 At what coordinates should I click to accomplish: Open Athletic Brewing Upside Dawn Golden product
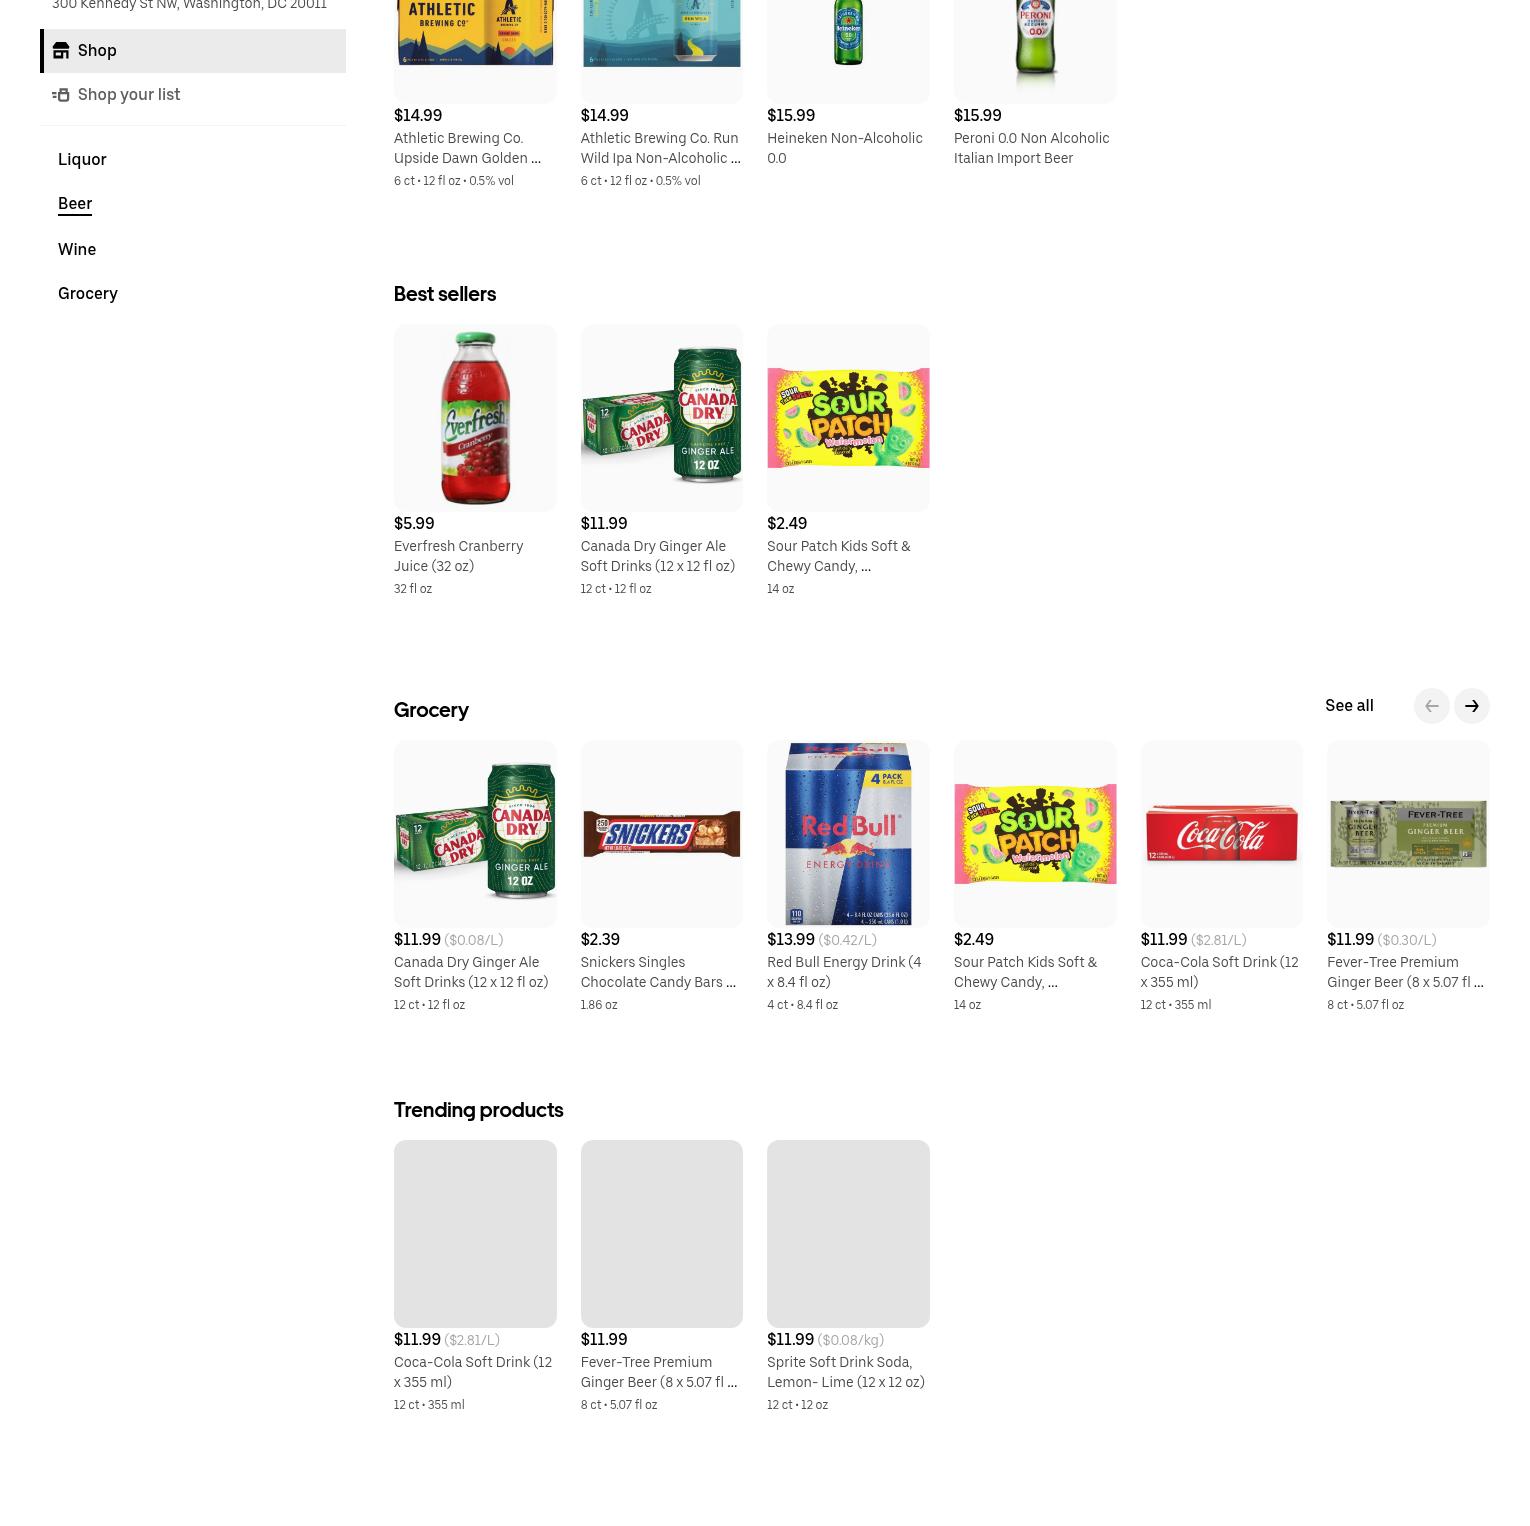click(467, 148)
